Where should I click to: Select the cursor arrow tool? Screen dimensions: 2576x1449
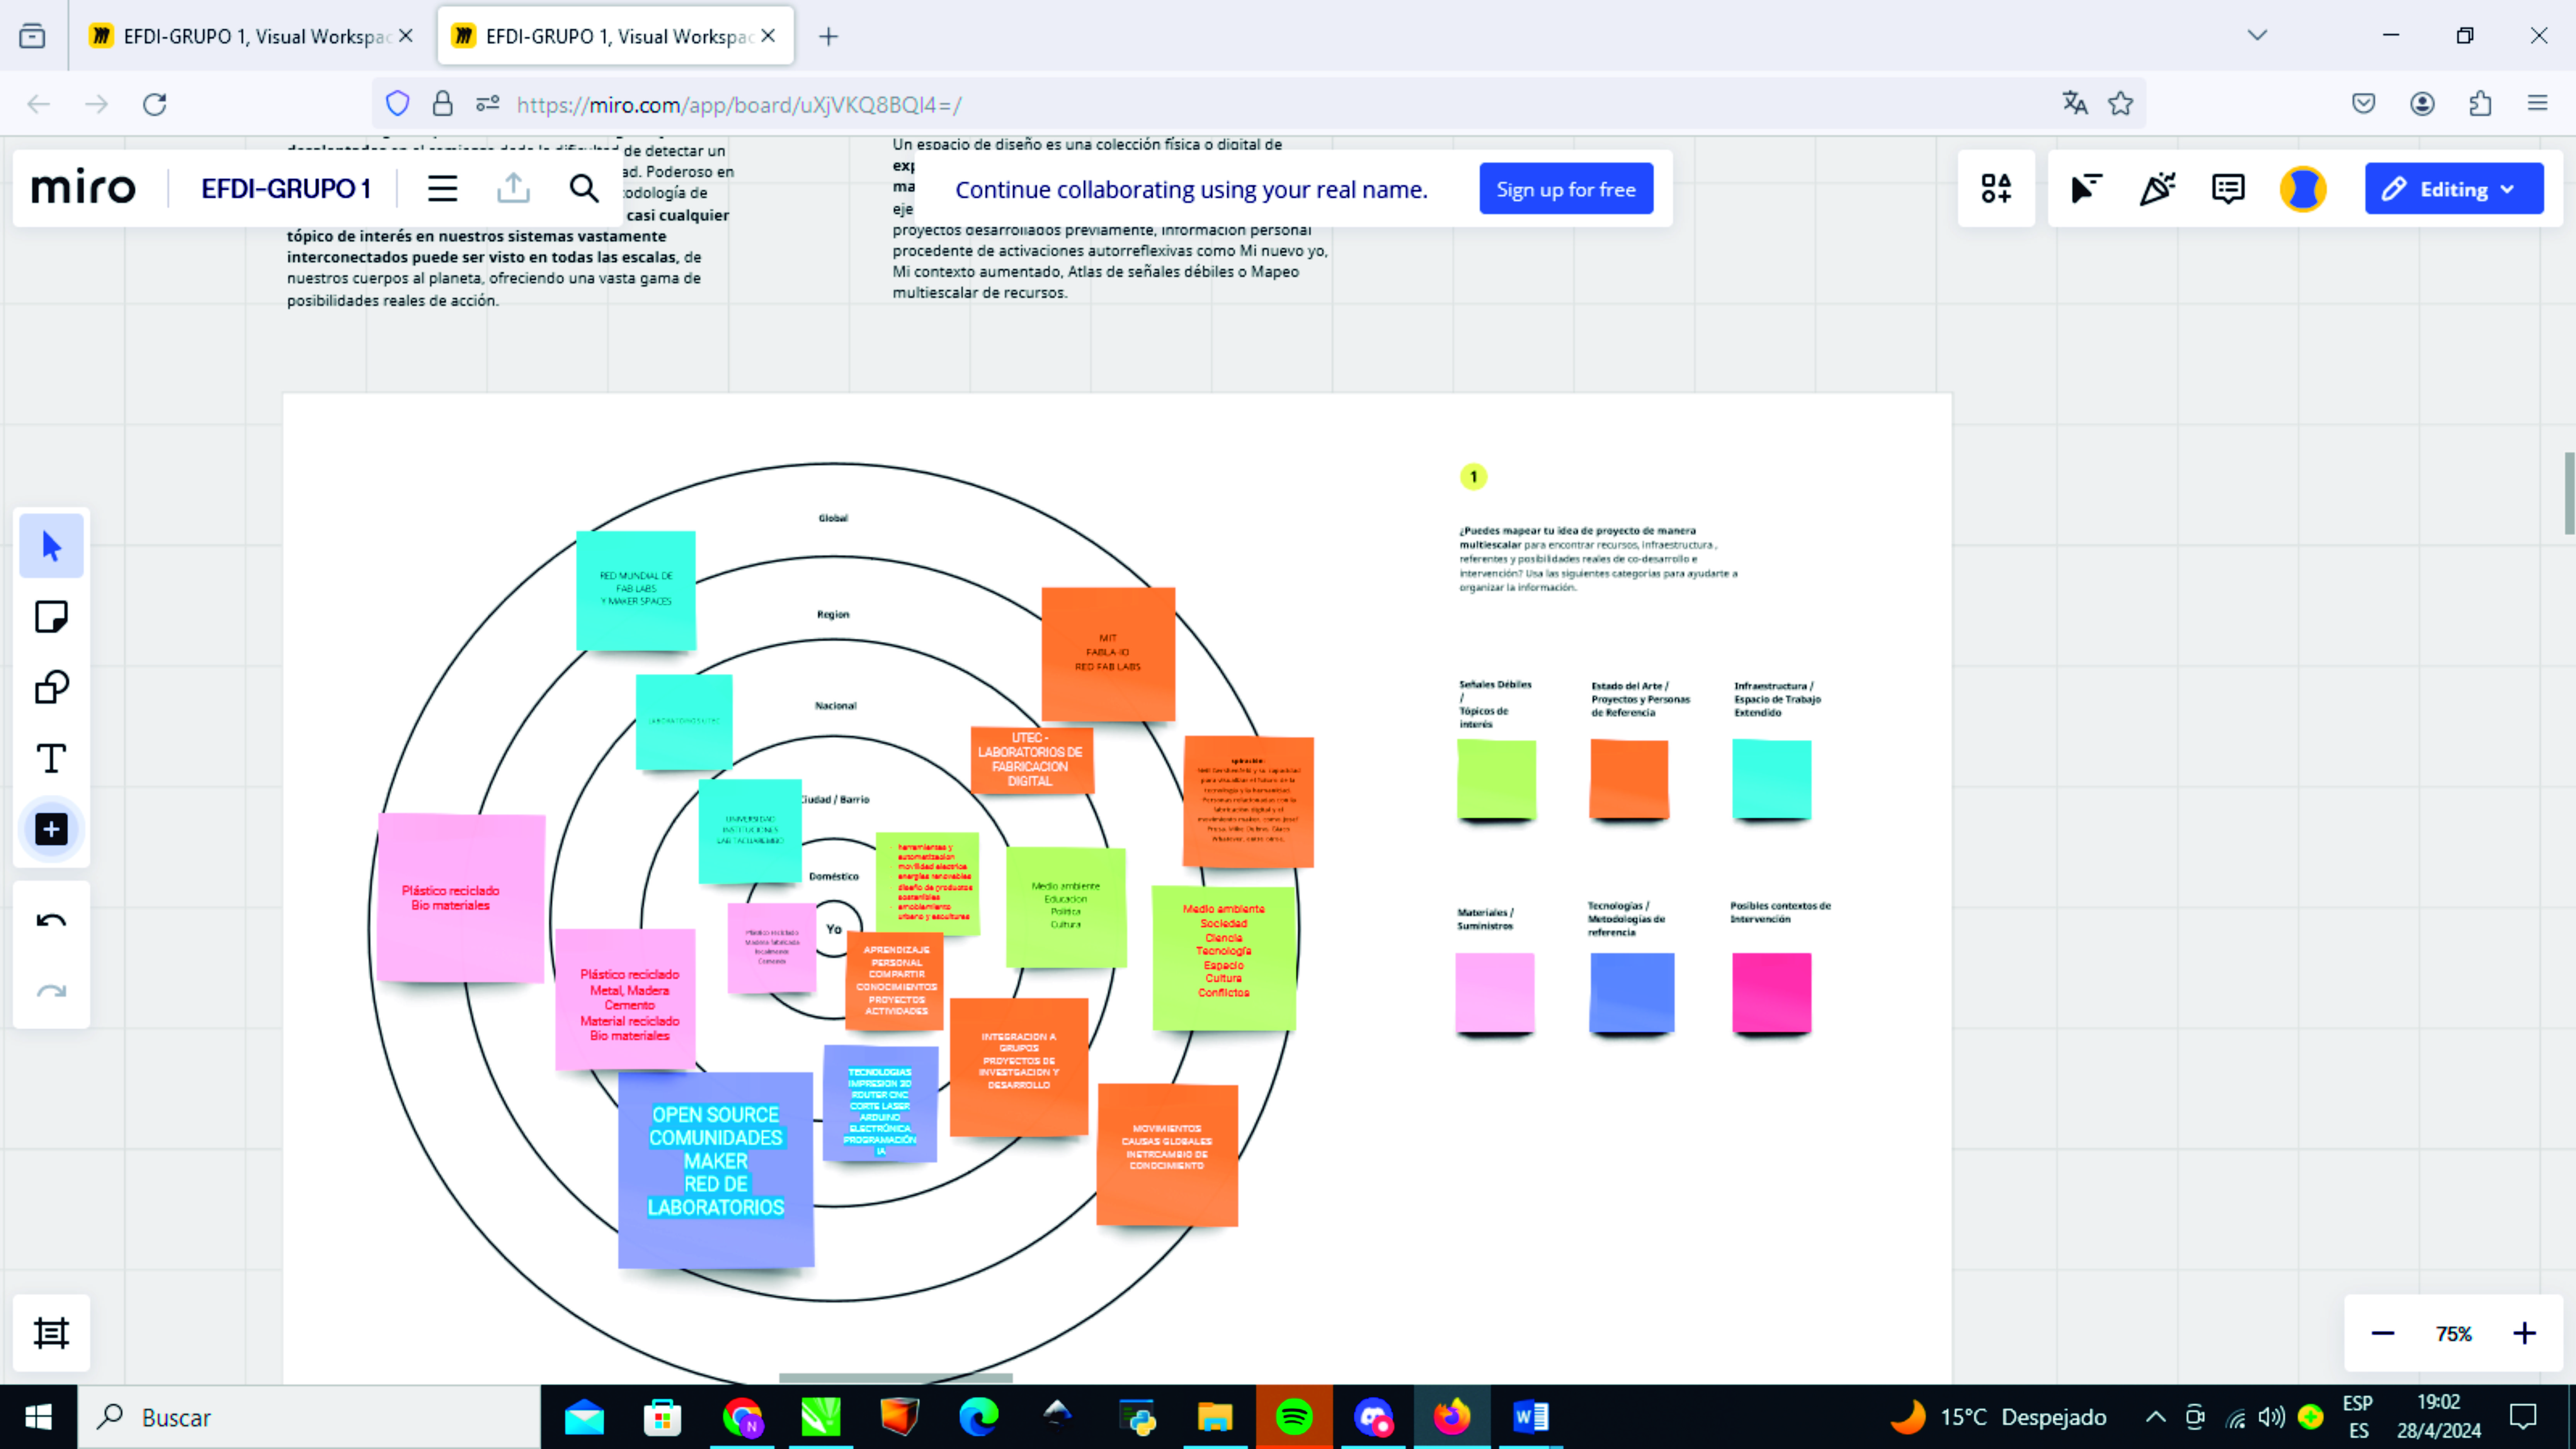tap(51, 546)
